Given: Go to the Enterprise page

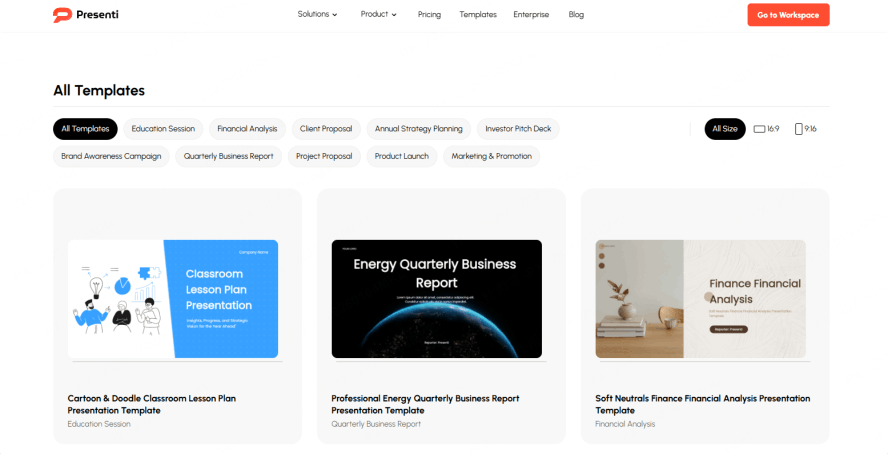Looking at the screenshot, I should 531,15.
